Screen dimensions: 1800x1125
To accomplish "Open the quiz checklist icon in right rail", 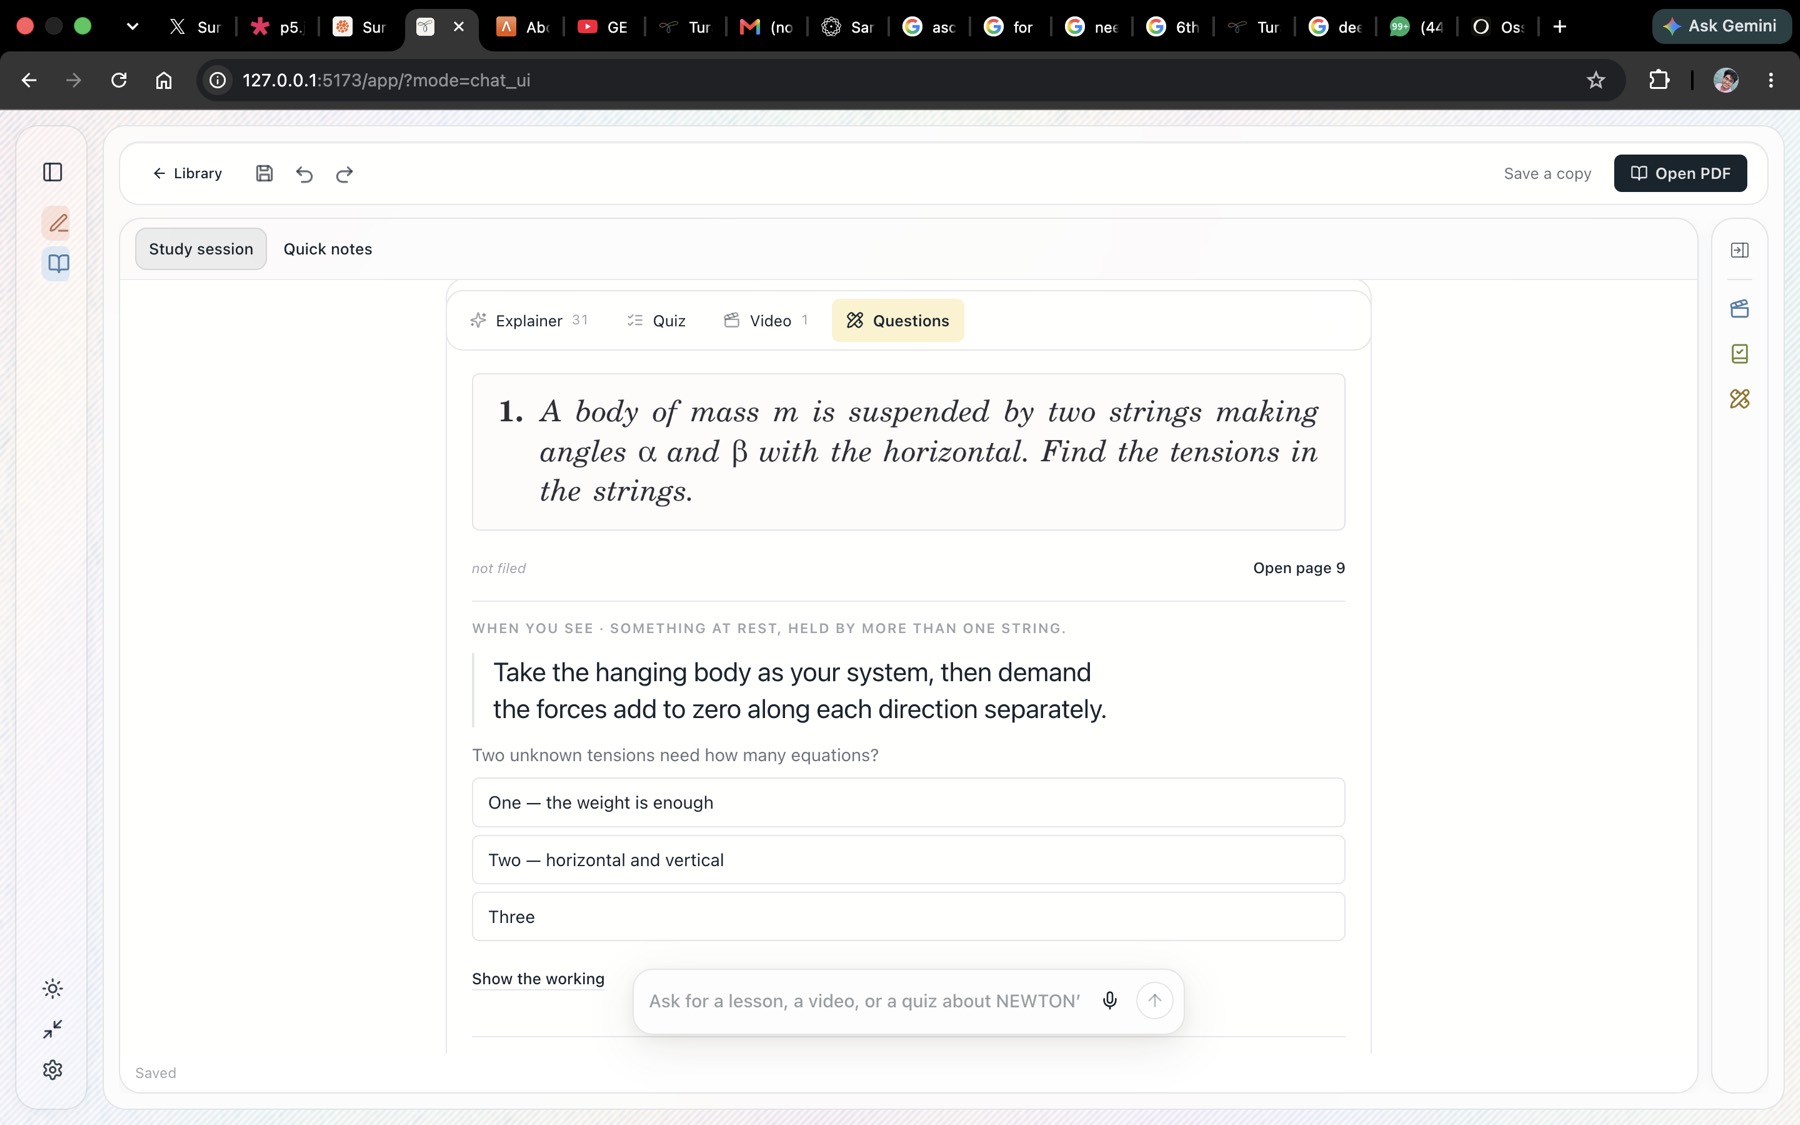I will (x=1740, y=354).
